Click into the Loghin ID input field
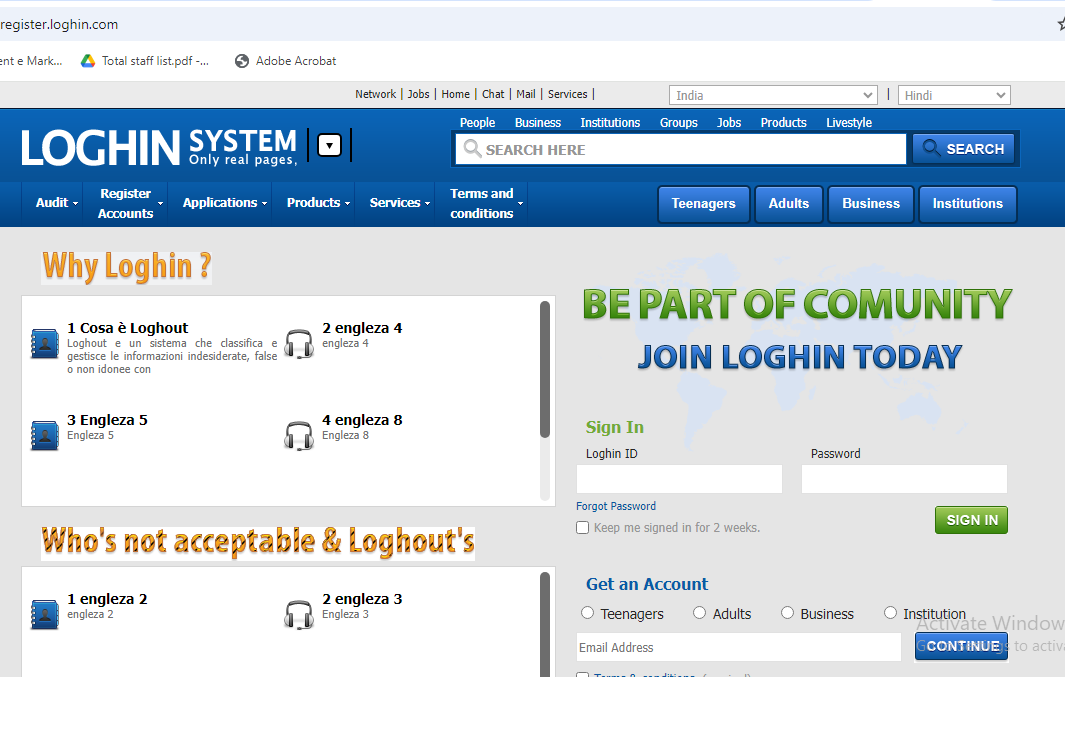Screen dimensions: 1065x745 [680, 479]
